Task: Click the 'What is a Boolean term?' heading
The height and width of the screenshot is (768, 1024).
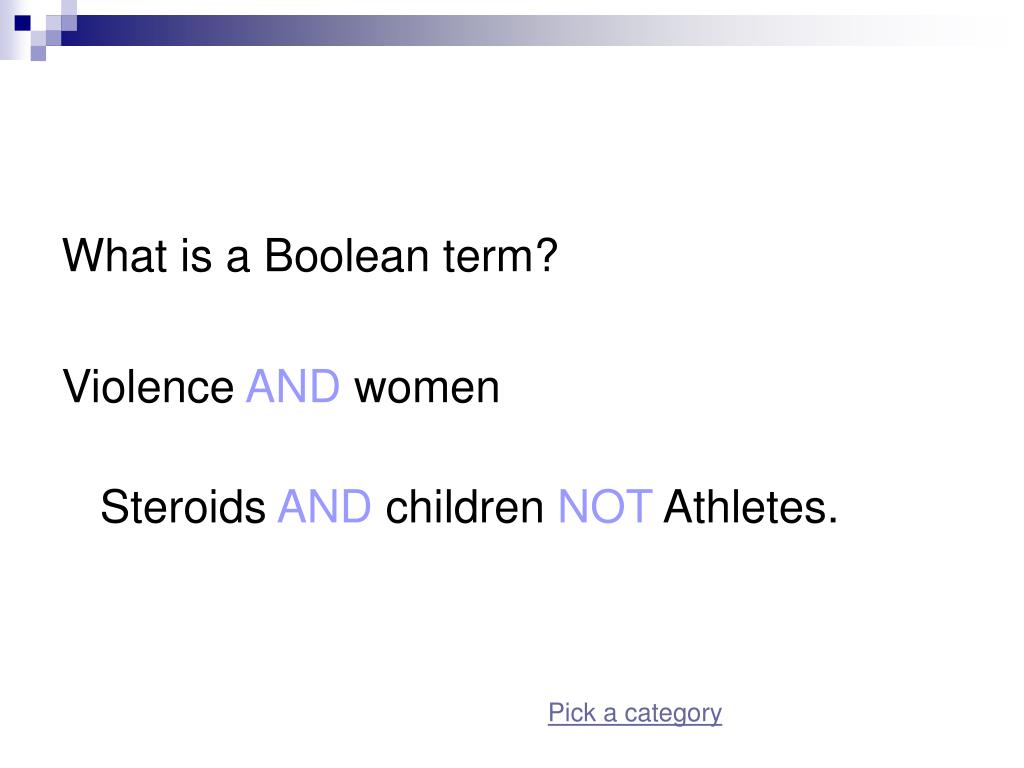Action: 310,255
